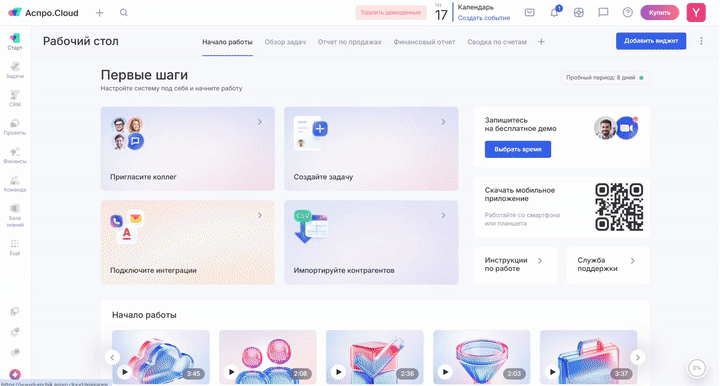This screenshot has height=386, width=720.
Task: Open the Старт sidebar section
Action: [x=15, y=41]
